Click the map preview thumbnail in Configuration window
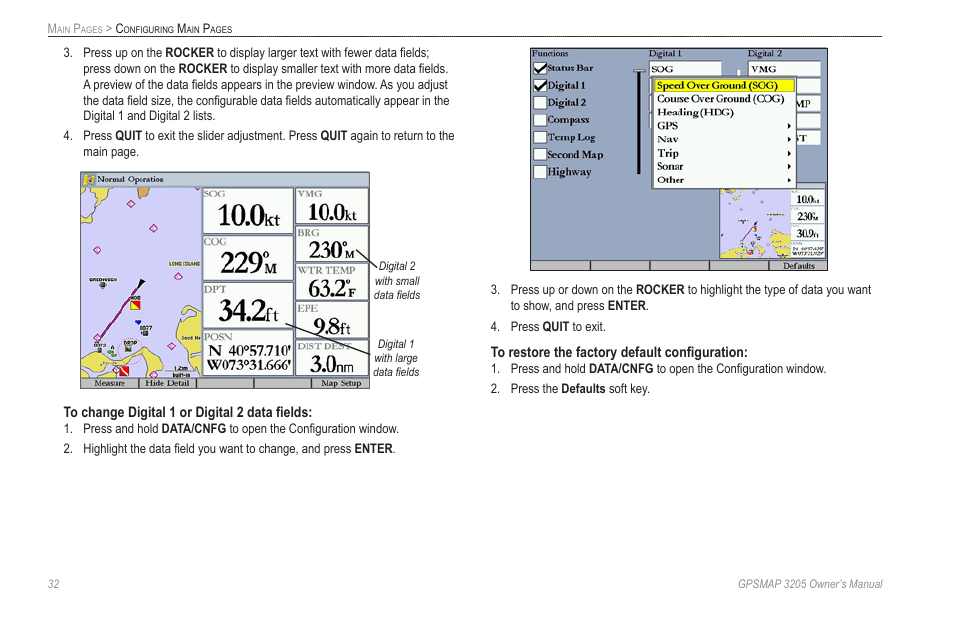This screenshot has width=954, height=621. 755,223
